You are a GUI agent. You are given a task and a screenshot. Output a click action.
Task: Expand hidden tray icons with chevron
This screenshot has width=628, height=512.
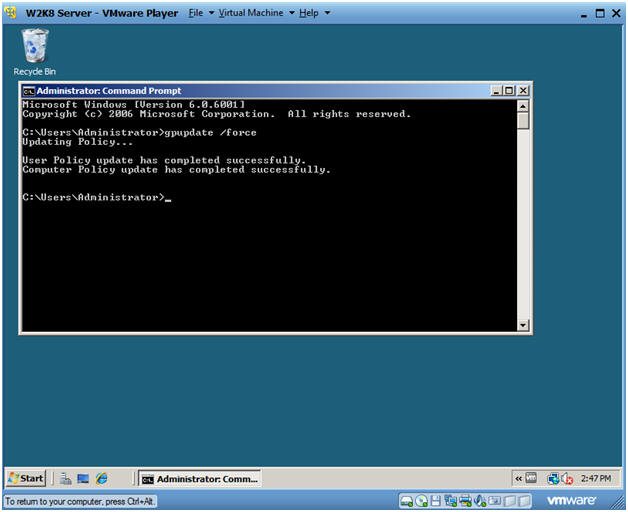[x=518, y=478]
